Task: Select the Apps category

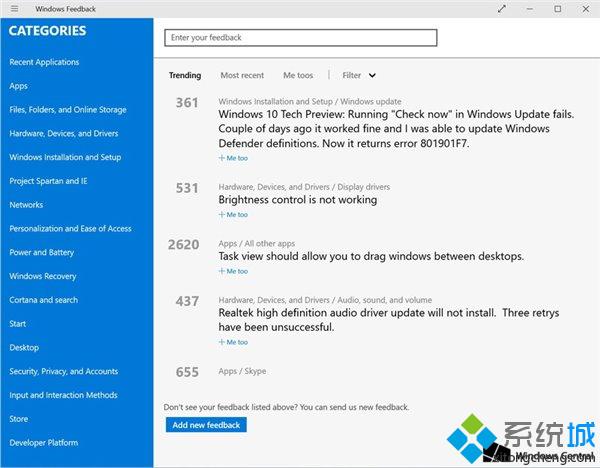Action: click(18, 86)
